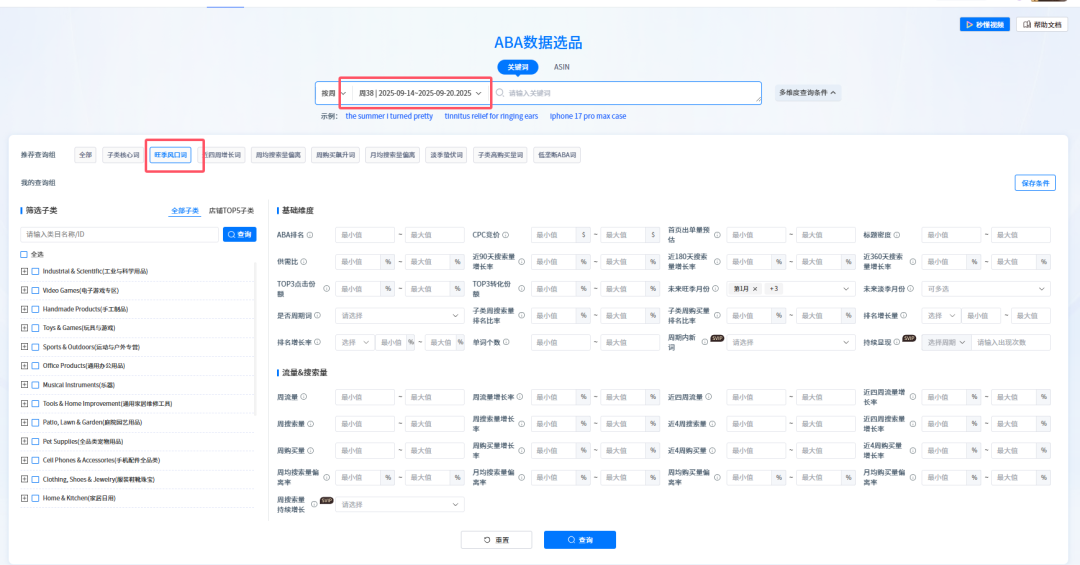This screenshot has height=565, width=1080.
Task: Click the info icon next to 供需比
Action: 303,262
